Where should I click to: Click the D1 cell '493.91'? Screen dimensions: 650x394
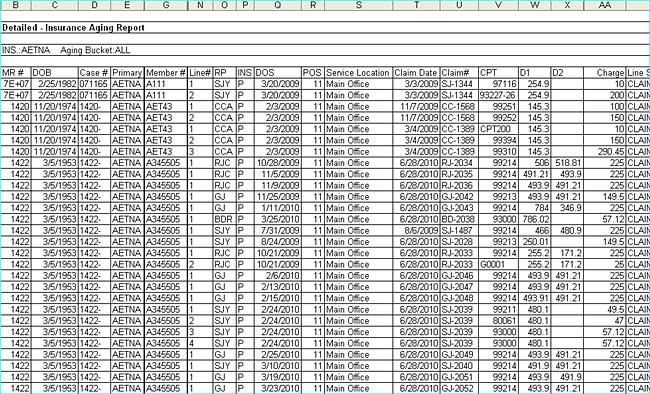(535, 298)
